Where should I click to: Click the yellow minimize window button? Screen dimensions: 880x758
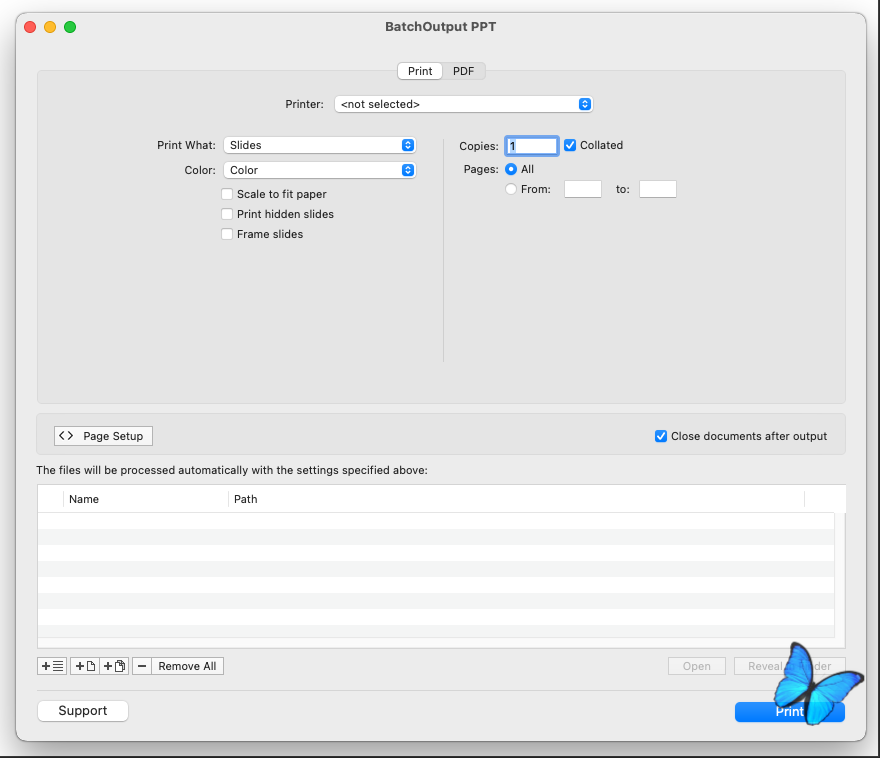tap(50, 27)
